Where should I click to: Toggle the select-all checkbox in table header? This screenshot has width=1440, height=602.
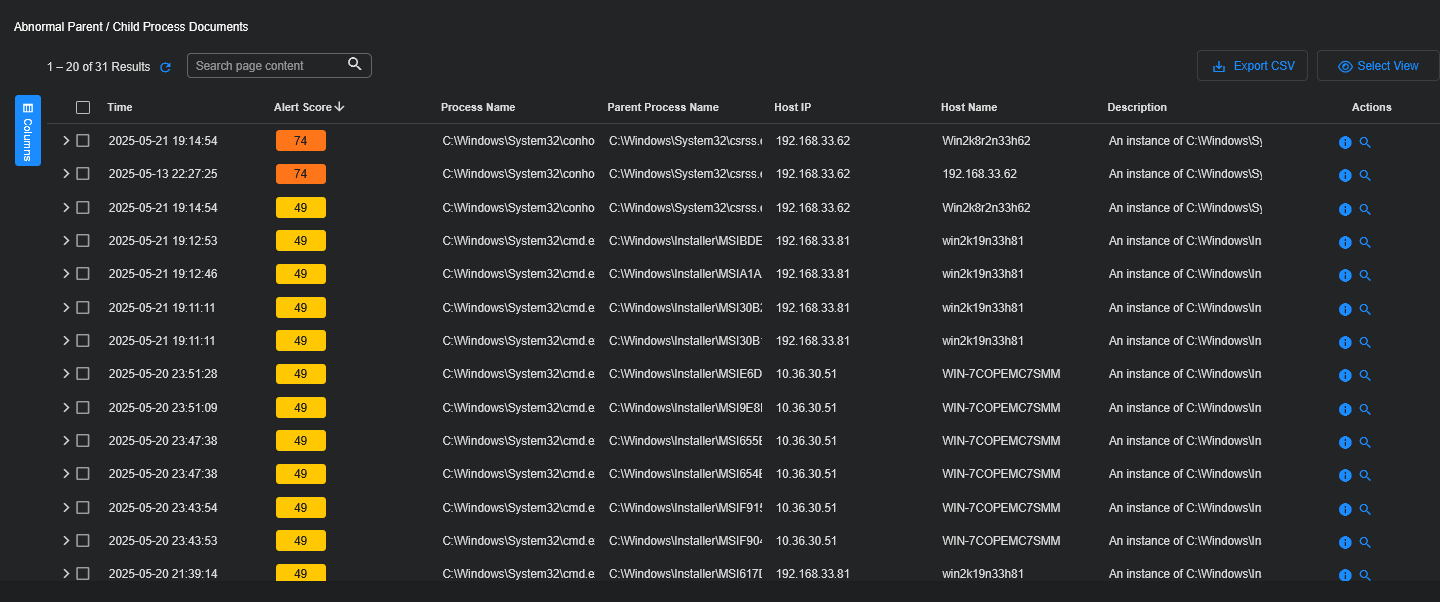(83, 107)
